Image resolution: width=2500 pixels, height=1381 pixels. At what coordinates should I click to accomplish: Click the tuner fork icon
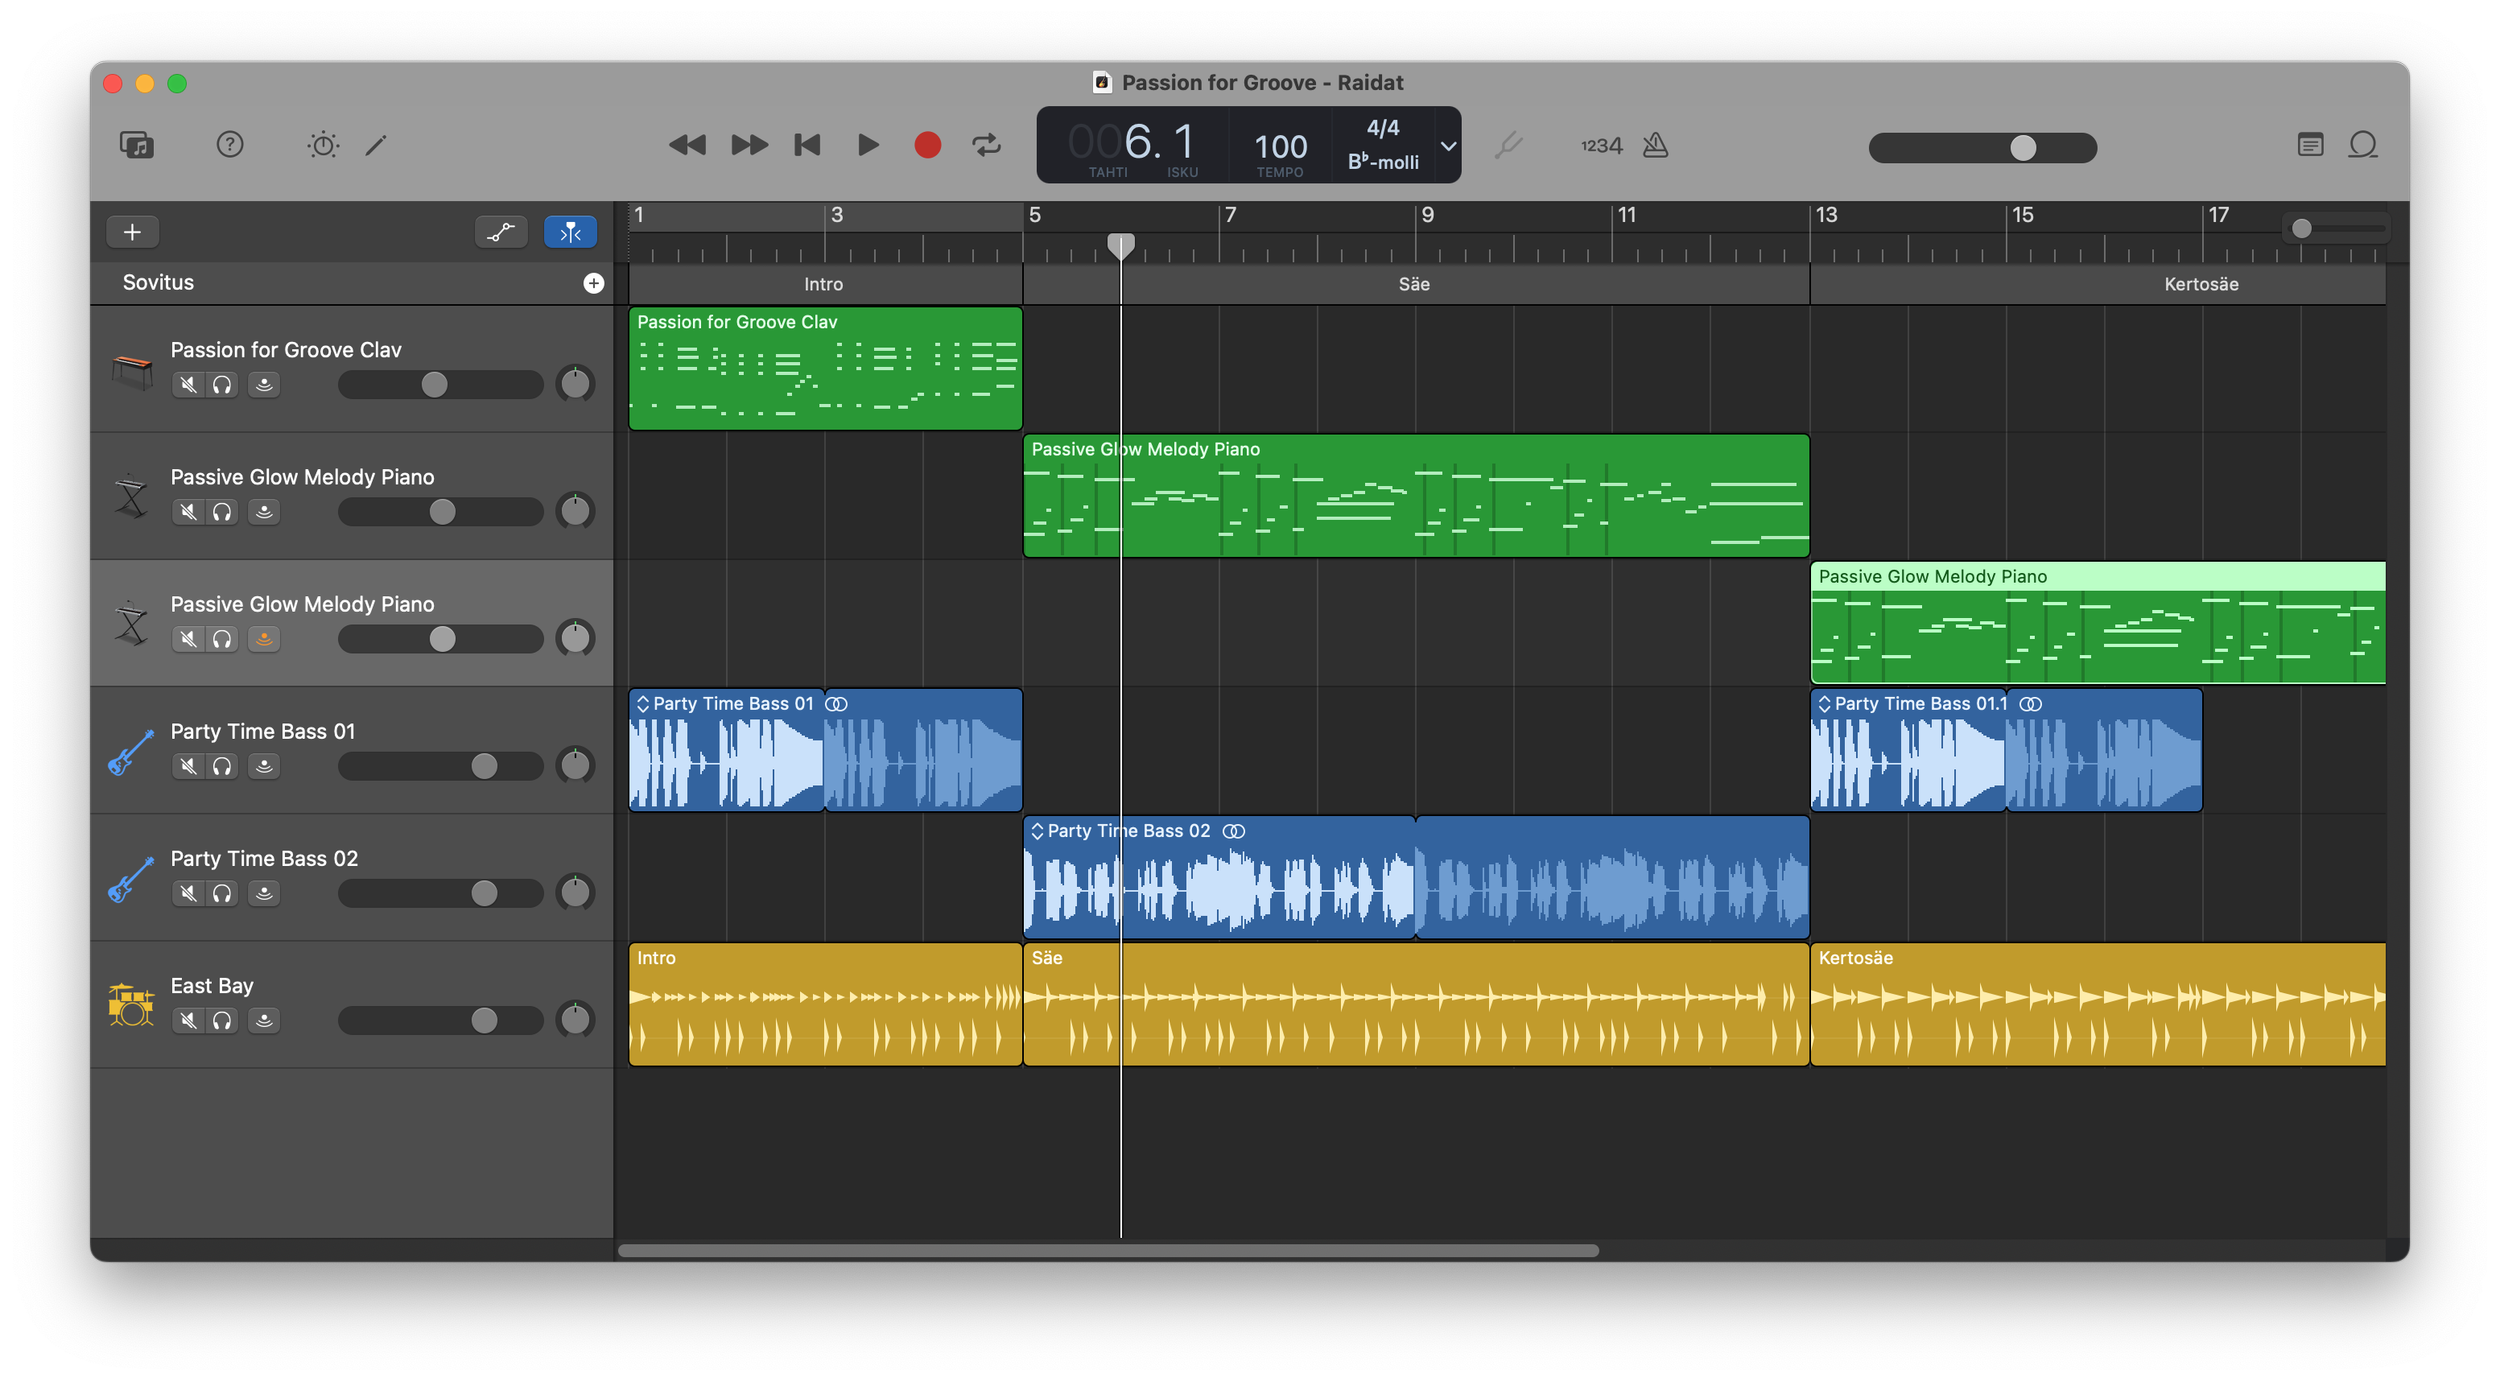click(1508, 146)
